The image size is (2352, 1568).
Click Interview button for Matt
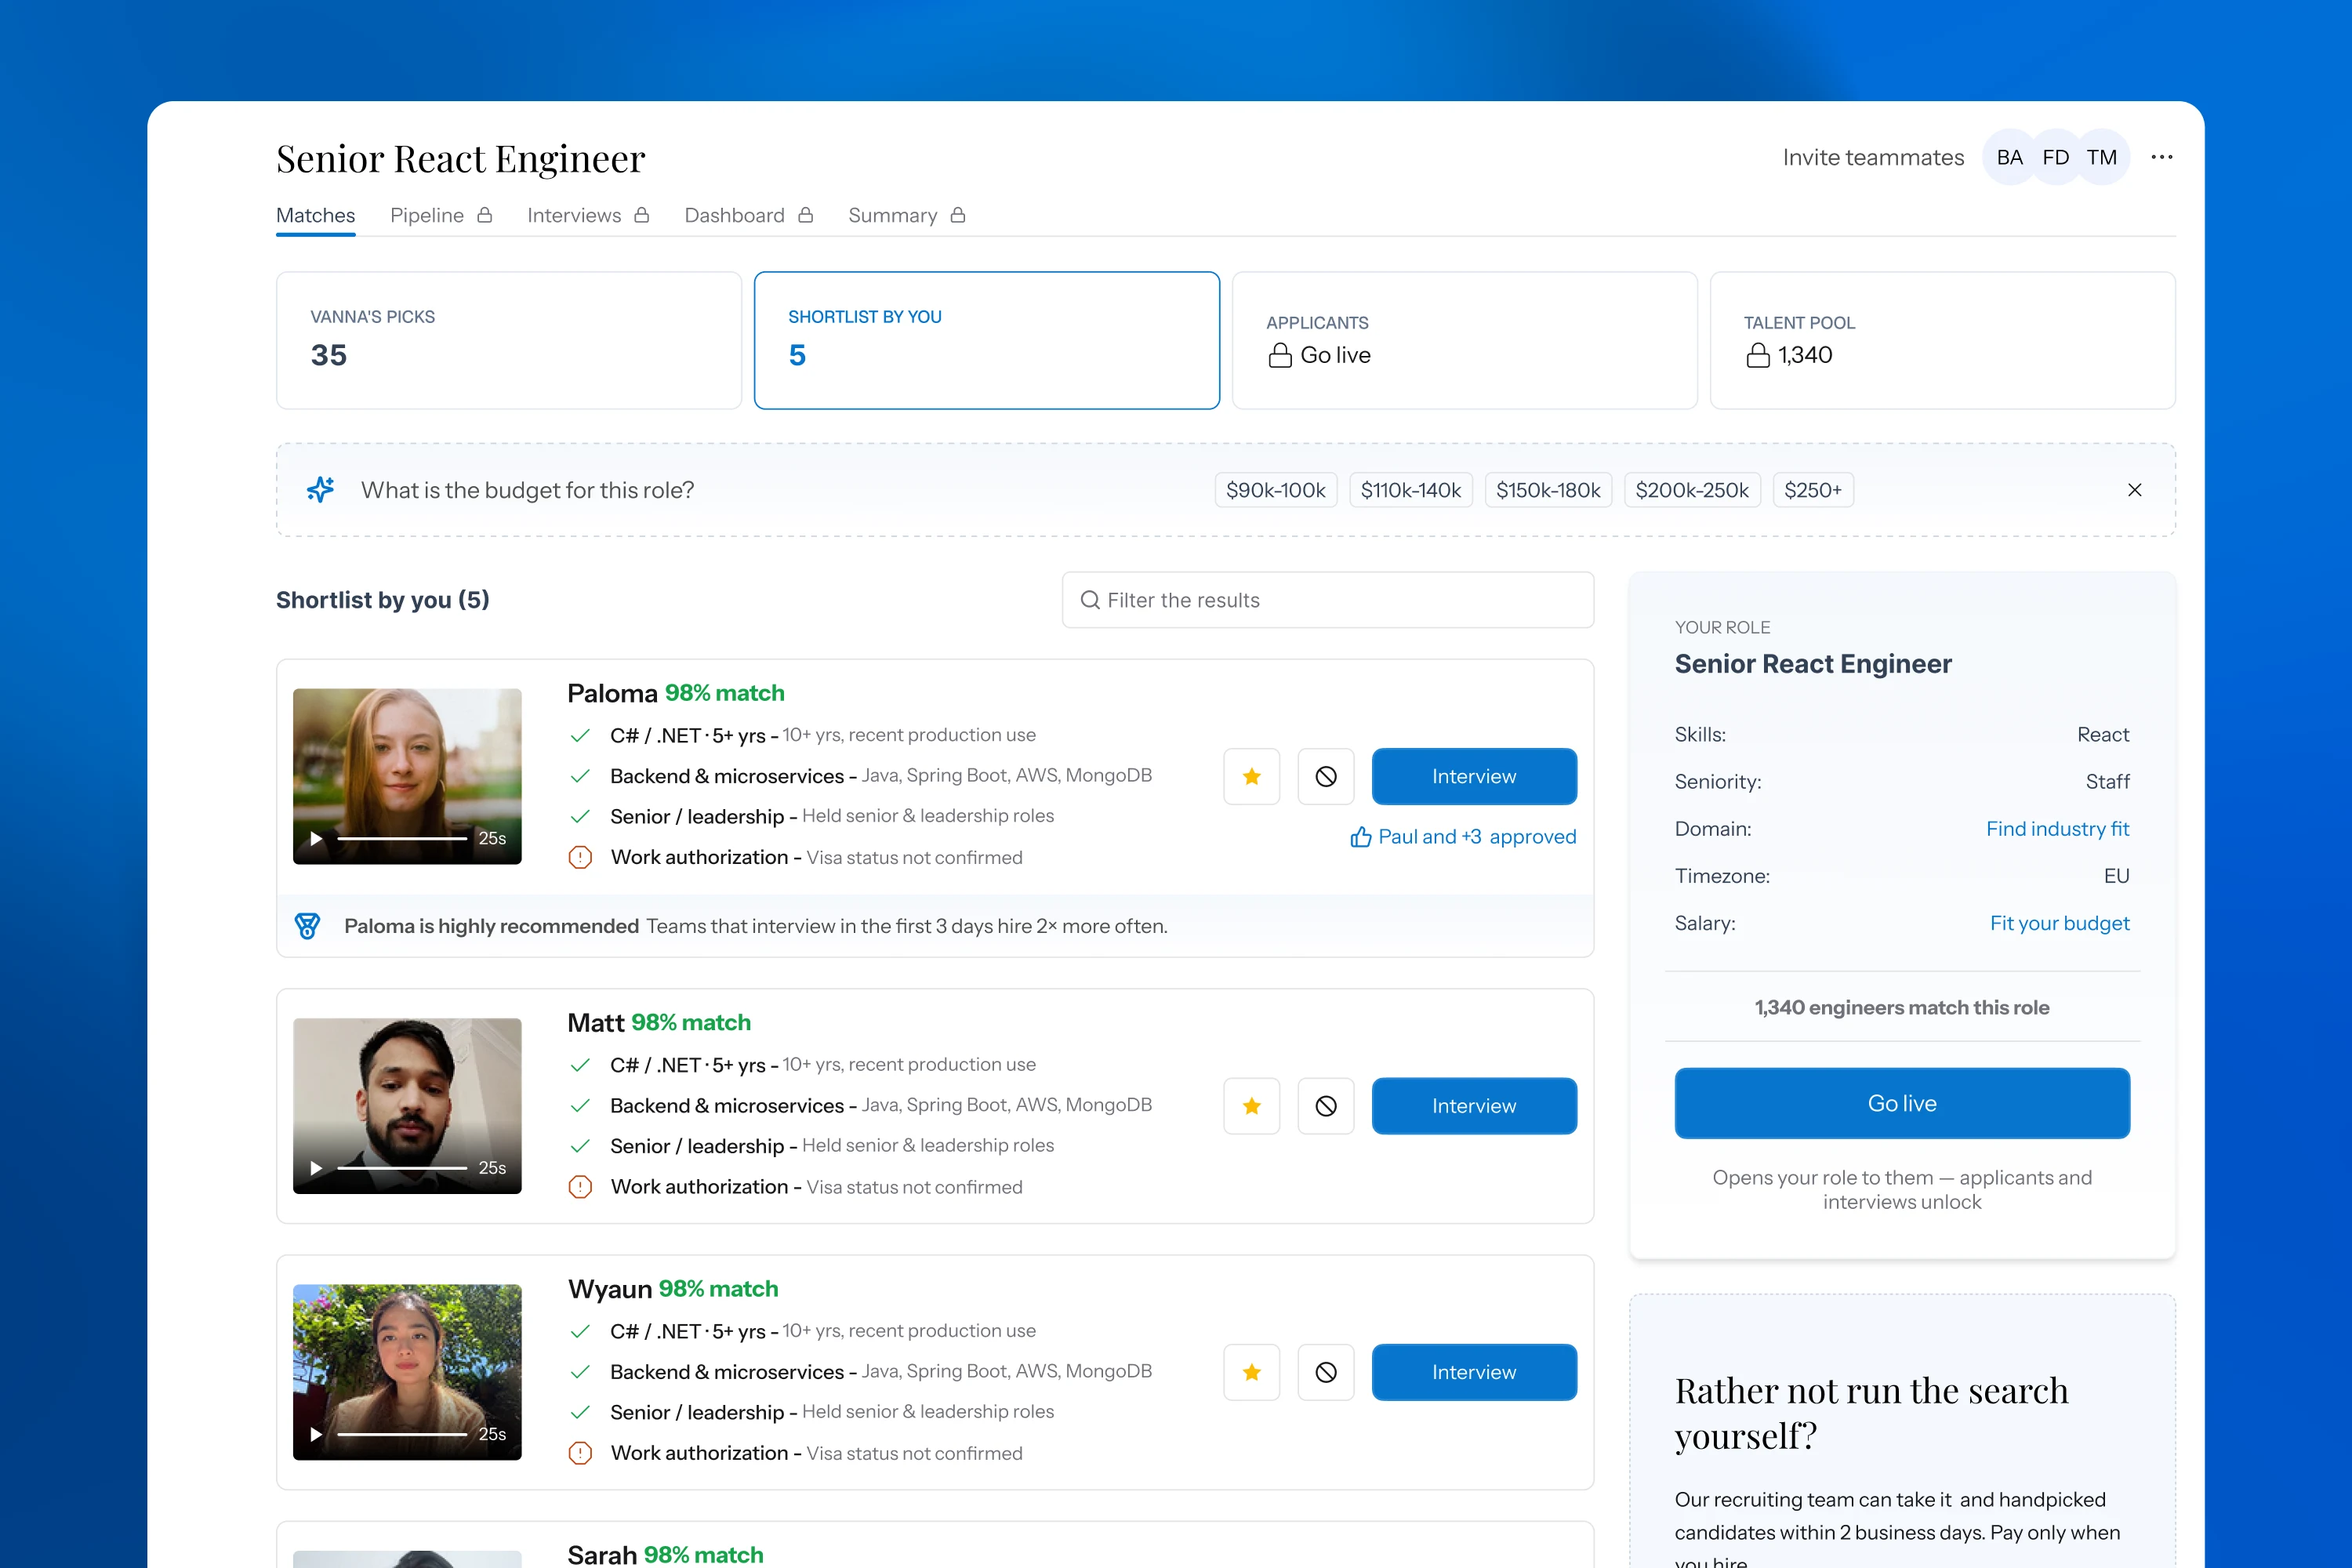(x=1474, y=1106)
